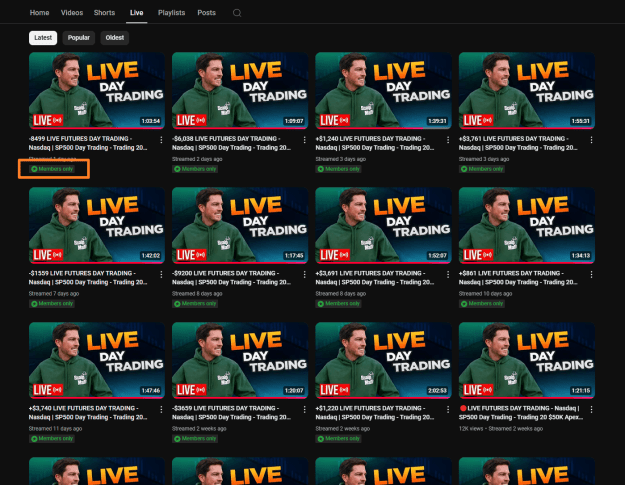Click Members only badge under +$1,240 stream
This screenshot has width=625, height=485.
[339, 169]
